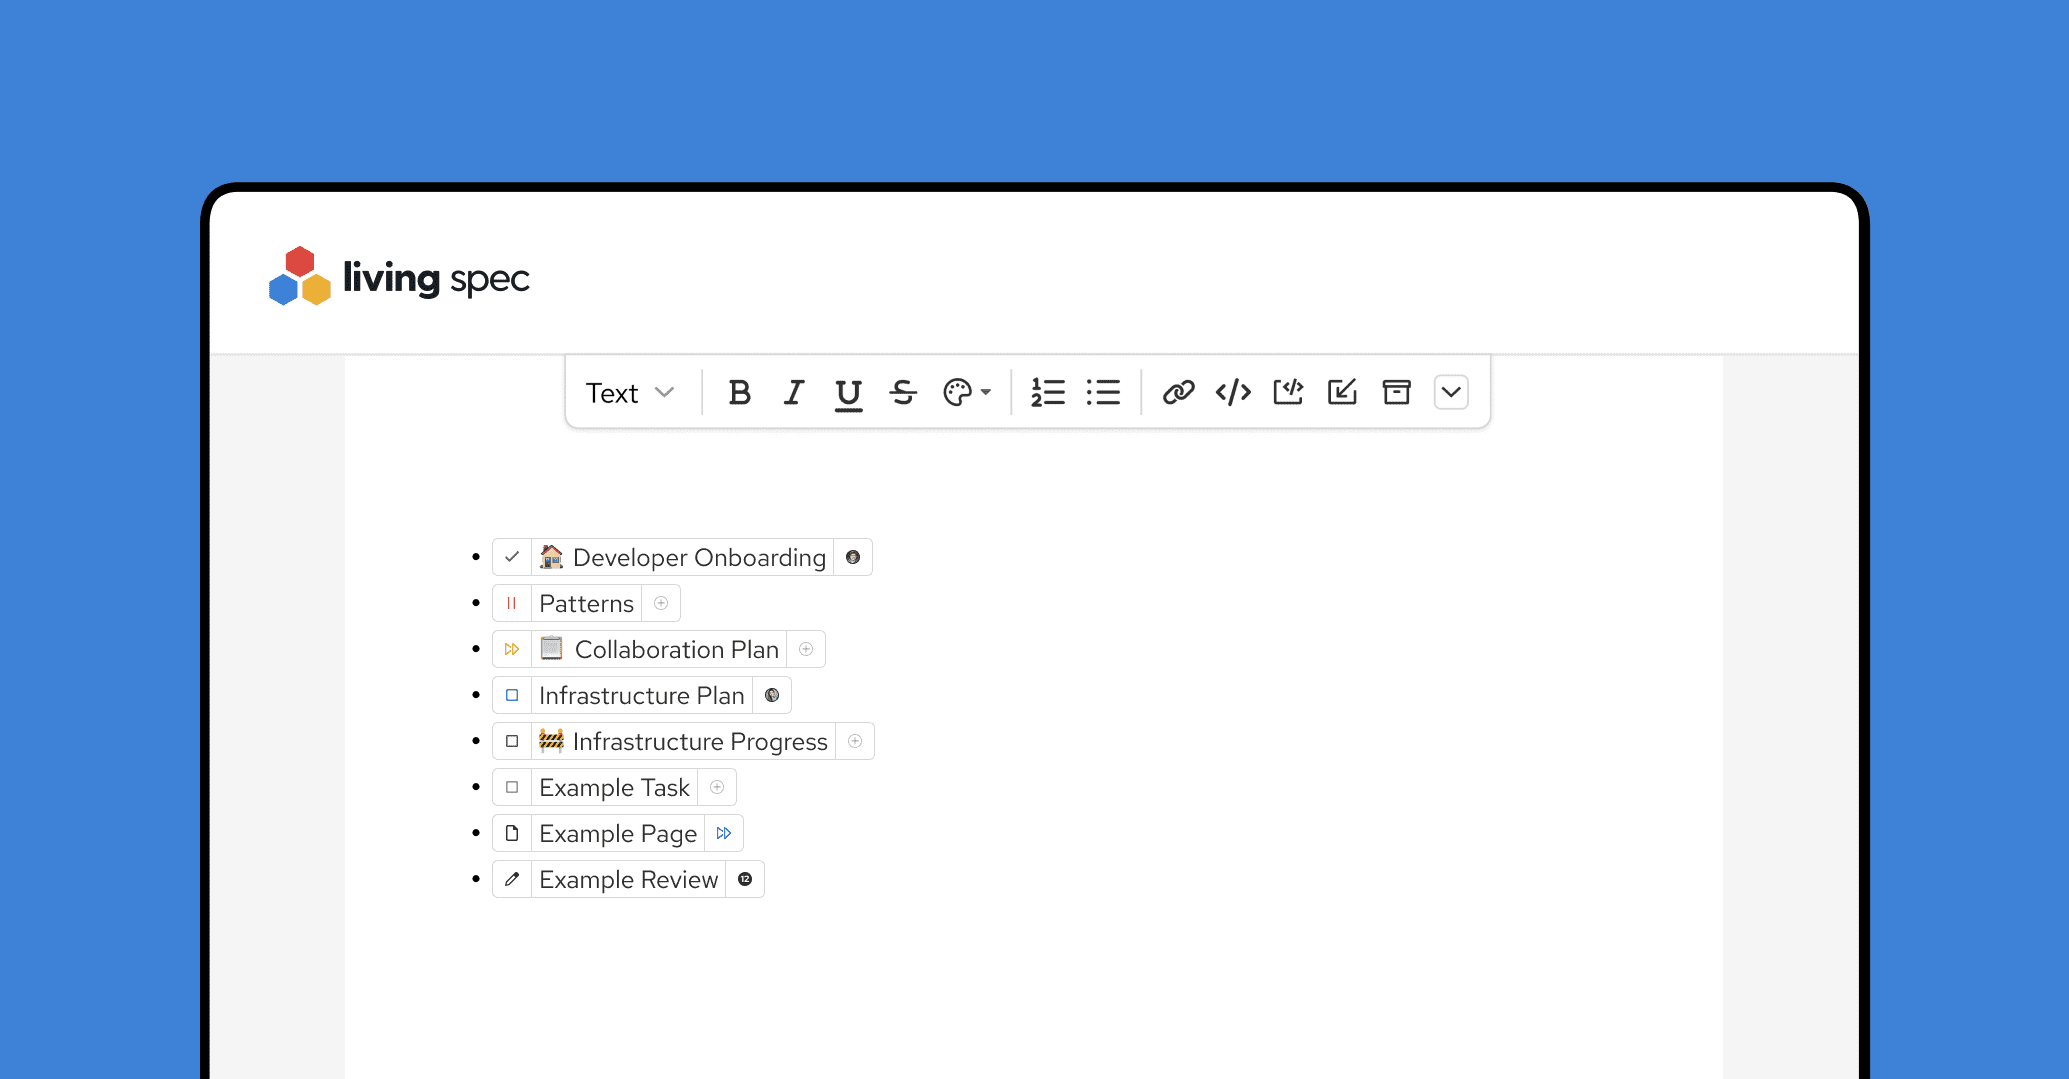Viewport: 2069px width, 1079px height.
Task: Check the Example Task checkbox
Action: 512,787
